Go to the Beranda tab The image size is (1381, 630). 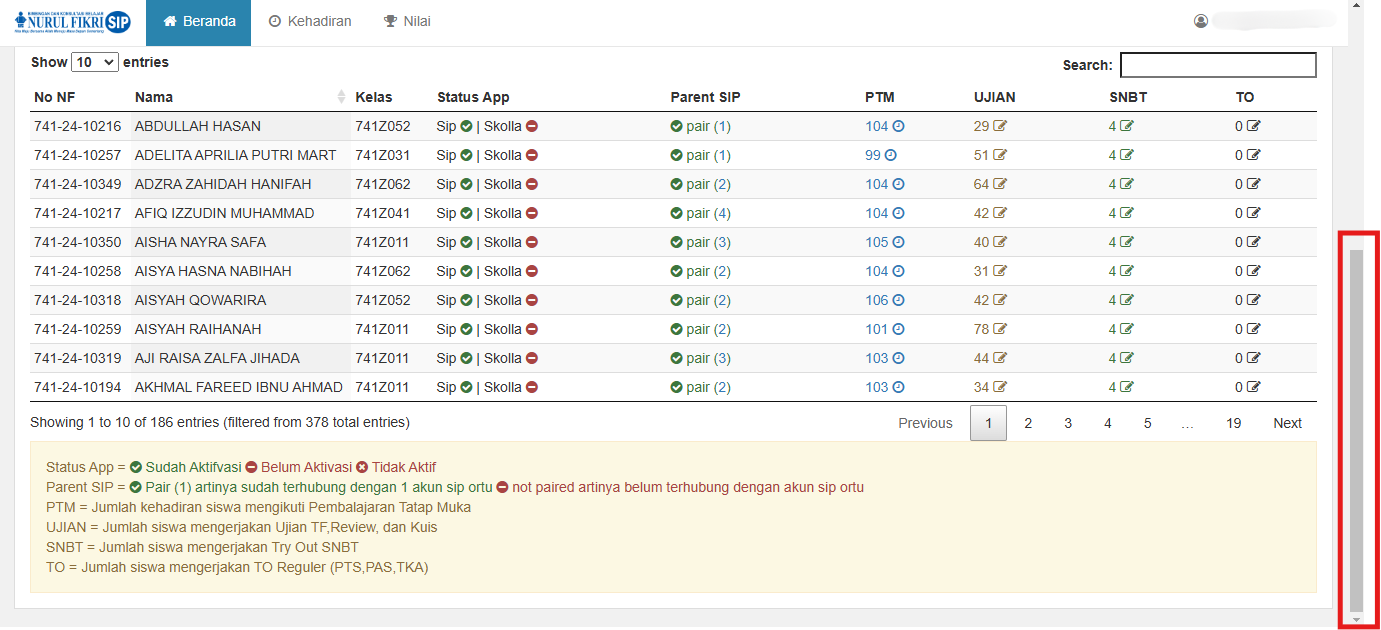tap(199, 21)
